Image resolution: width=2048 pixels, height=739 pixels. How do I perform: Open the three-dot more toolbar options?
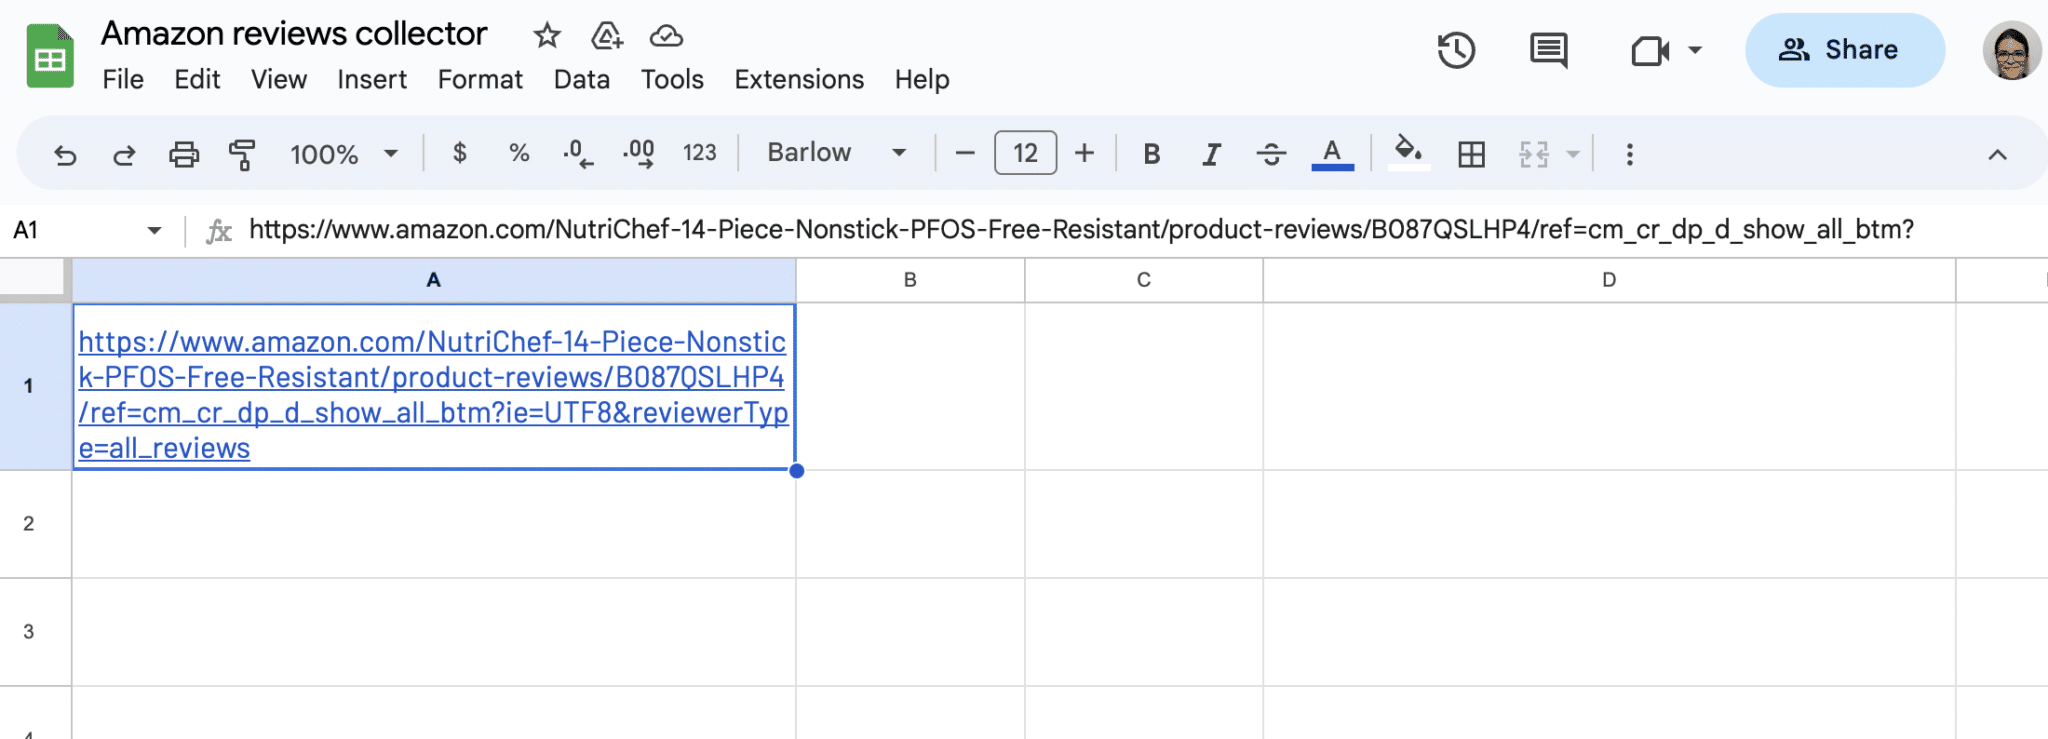(x=1629, y=154)
